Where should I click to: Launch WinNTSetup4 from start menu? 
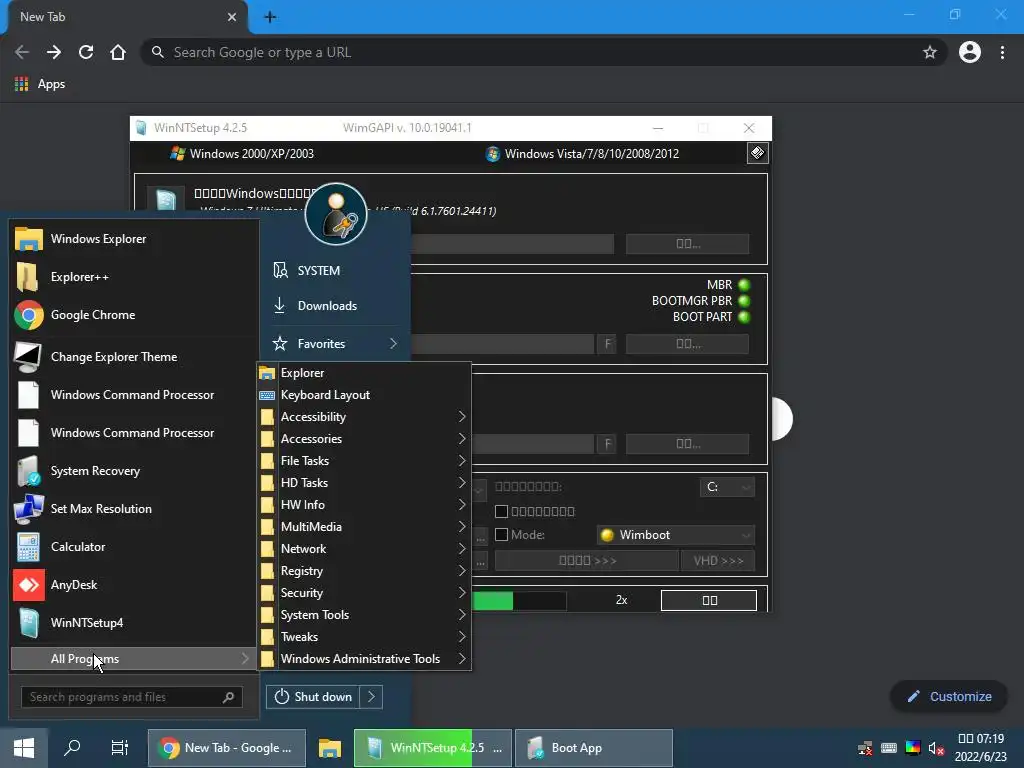tap(134, 622)
